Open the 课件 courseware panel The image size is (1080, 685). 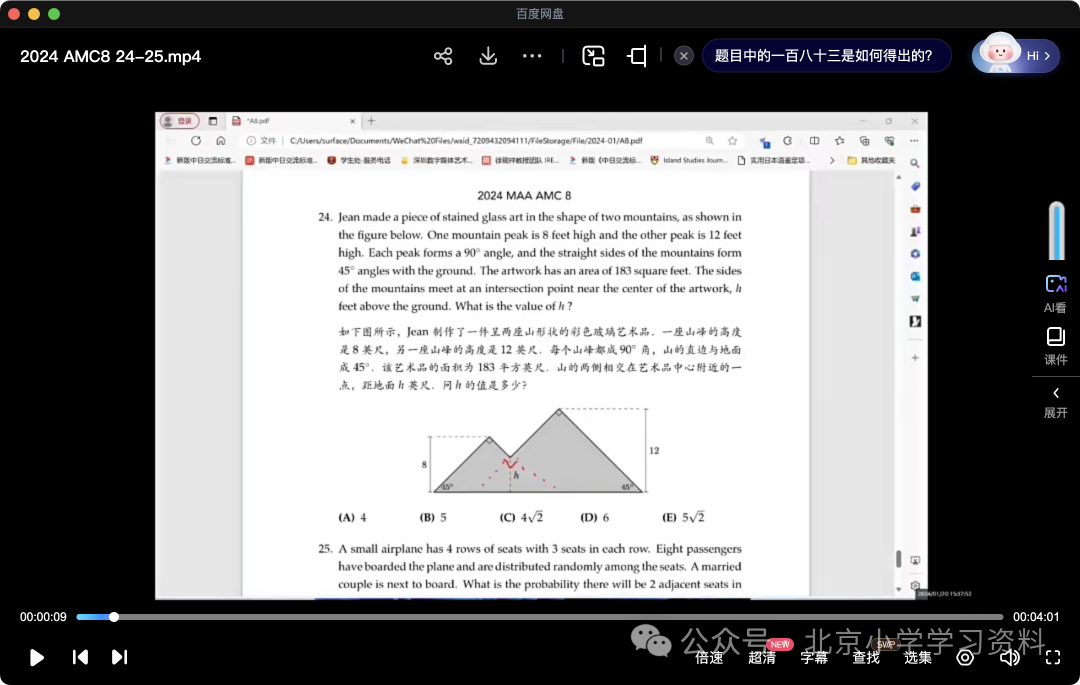point(1055,346)
